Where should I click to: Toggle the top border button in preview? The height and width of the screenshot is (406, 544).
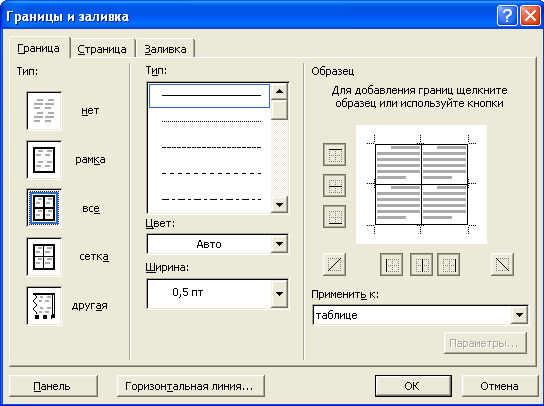click(334, 154)
